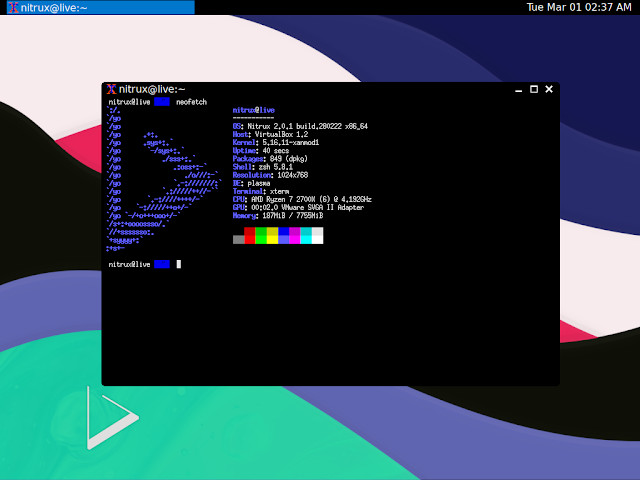Image resolution: width=640 pixels, height=480 pixels.
Task: Click the Shell line zsh 5.8.1
Action: 263,167
